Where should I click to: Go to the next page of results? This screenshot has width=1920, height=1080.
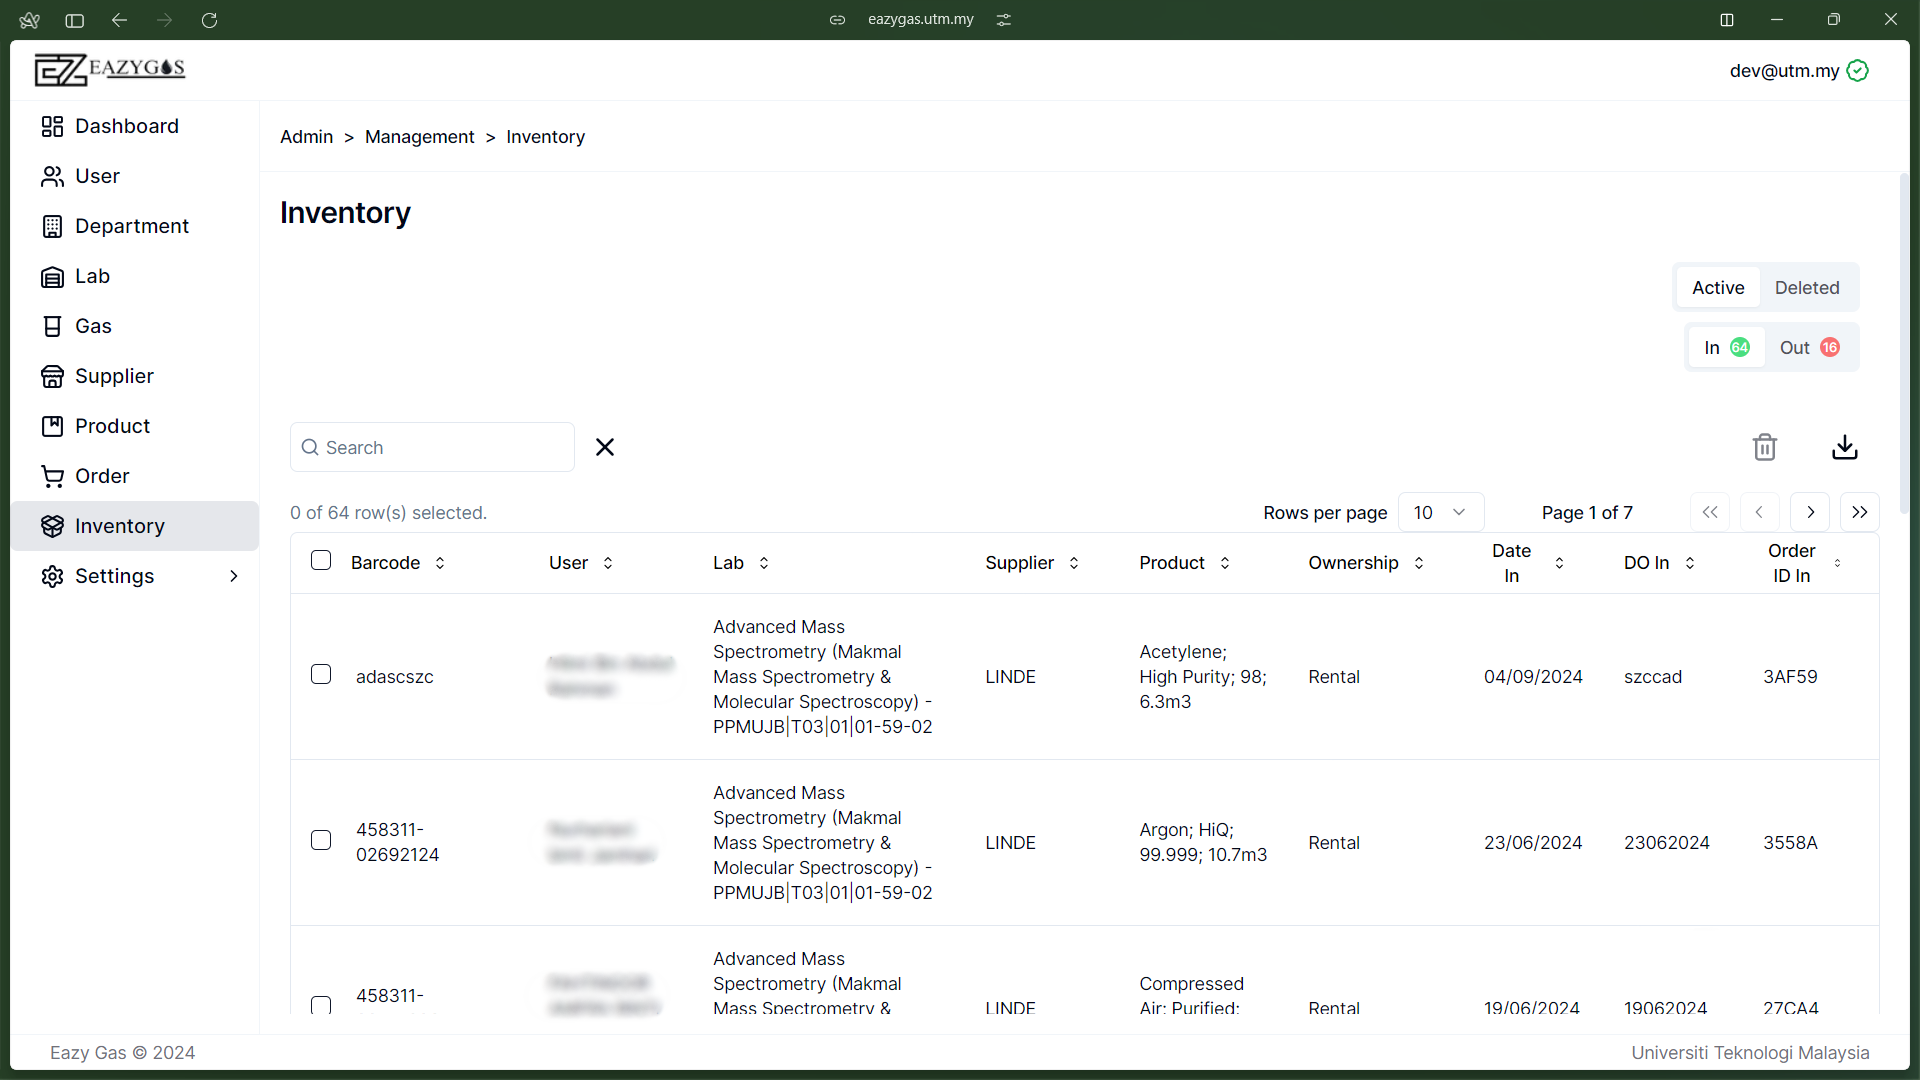click(1809, 512)
